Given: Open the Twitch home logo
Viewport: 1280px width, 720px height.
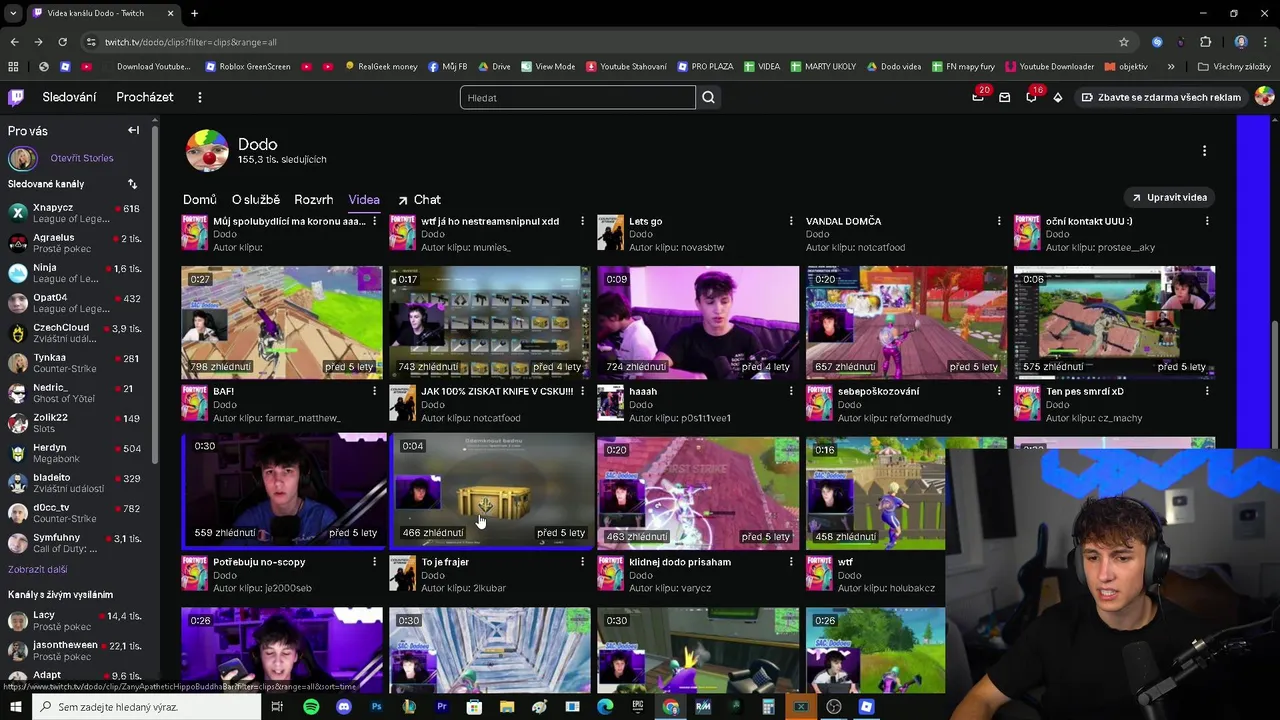Looking at the screenshot, I should 16,97.
